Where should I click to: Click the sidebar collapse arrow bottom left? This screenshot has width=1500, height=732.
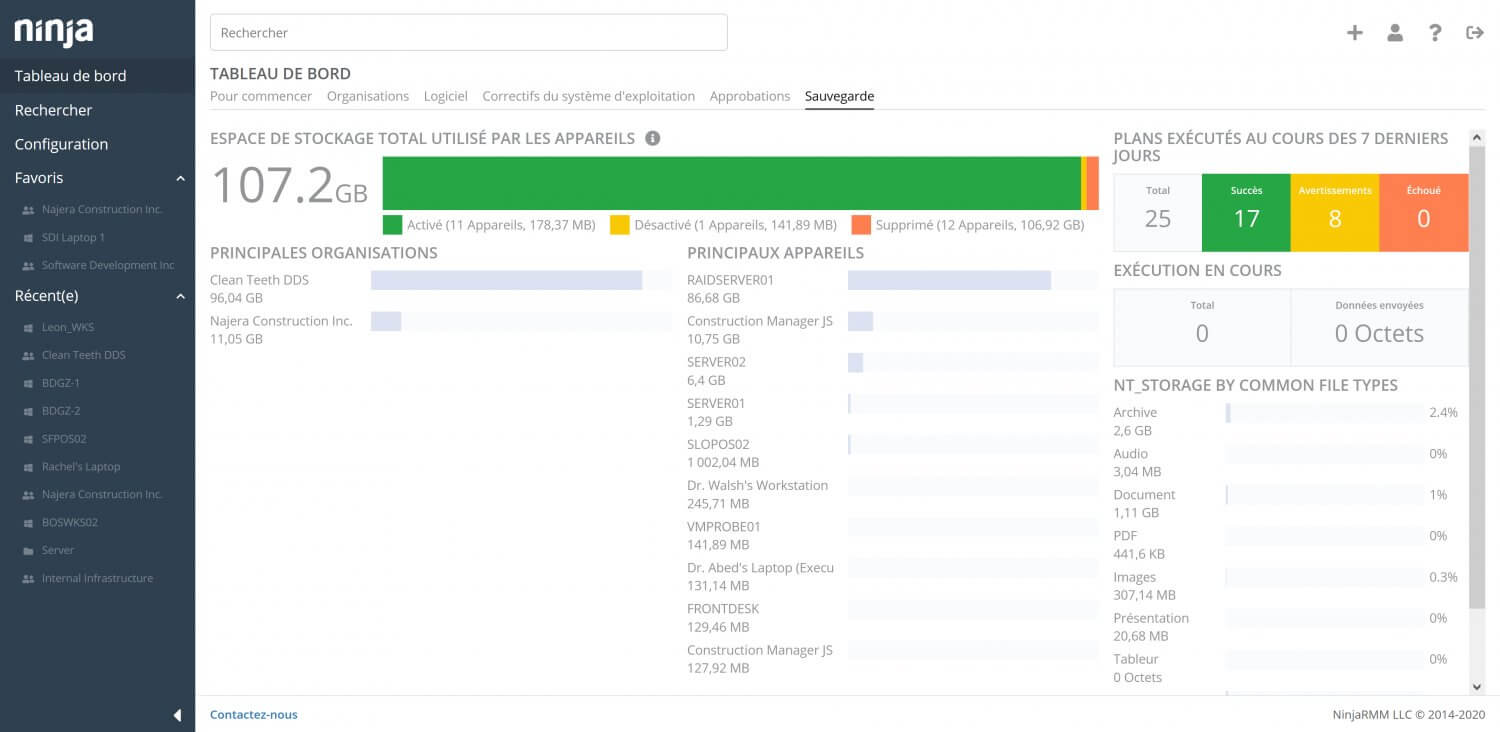pos(177,715)
